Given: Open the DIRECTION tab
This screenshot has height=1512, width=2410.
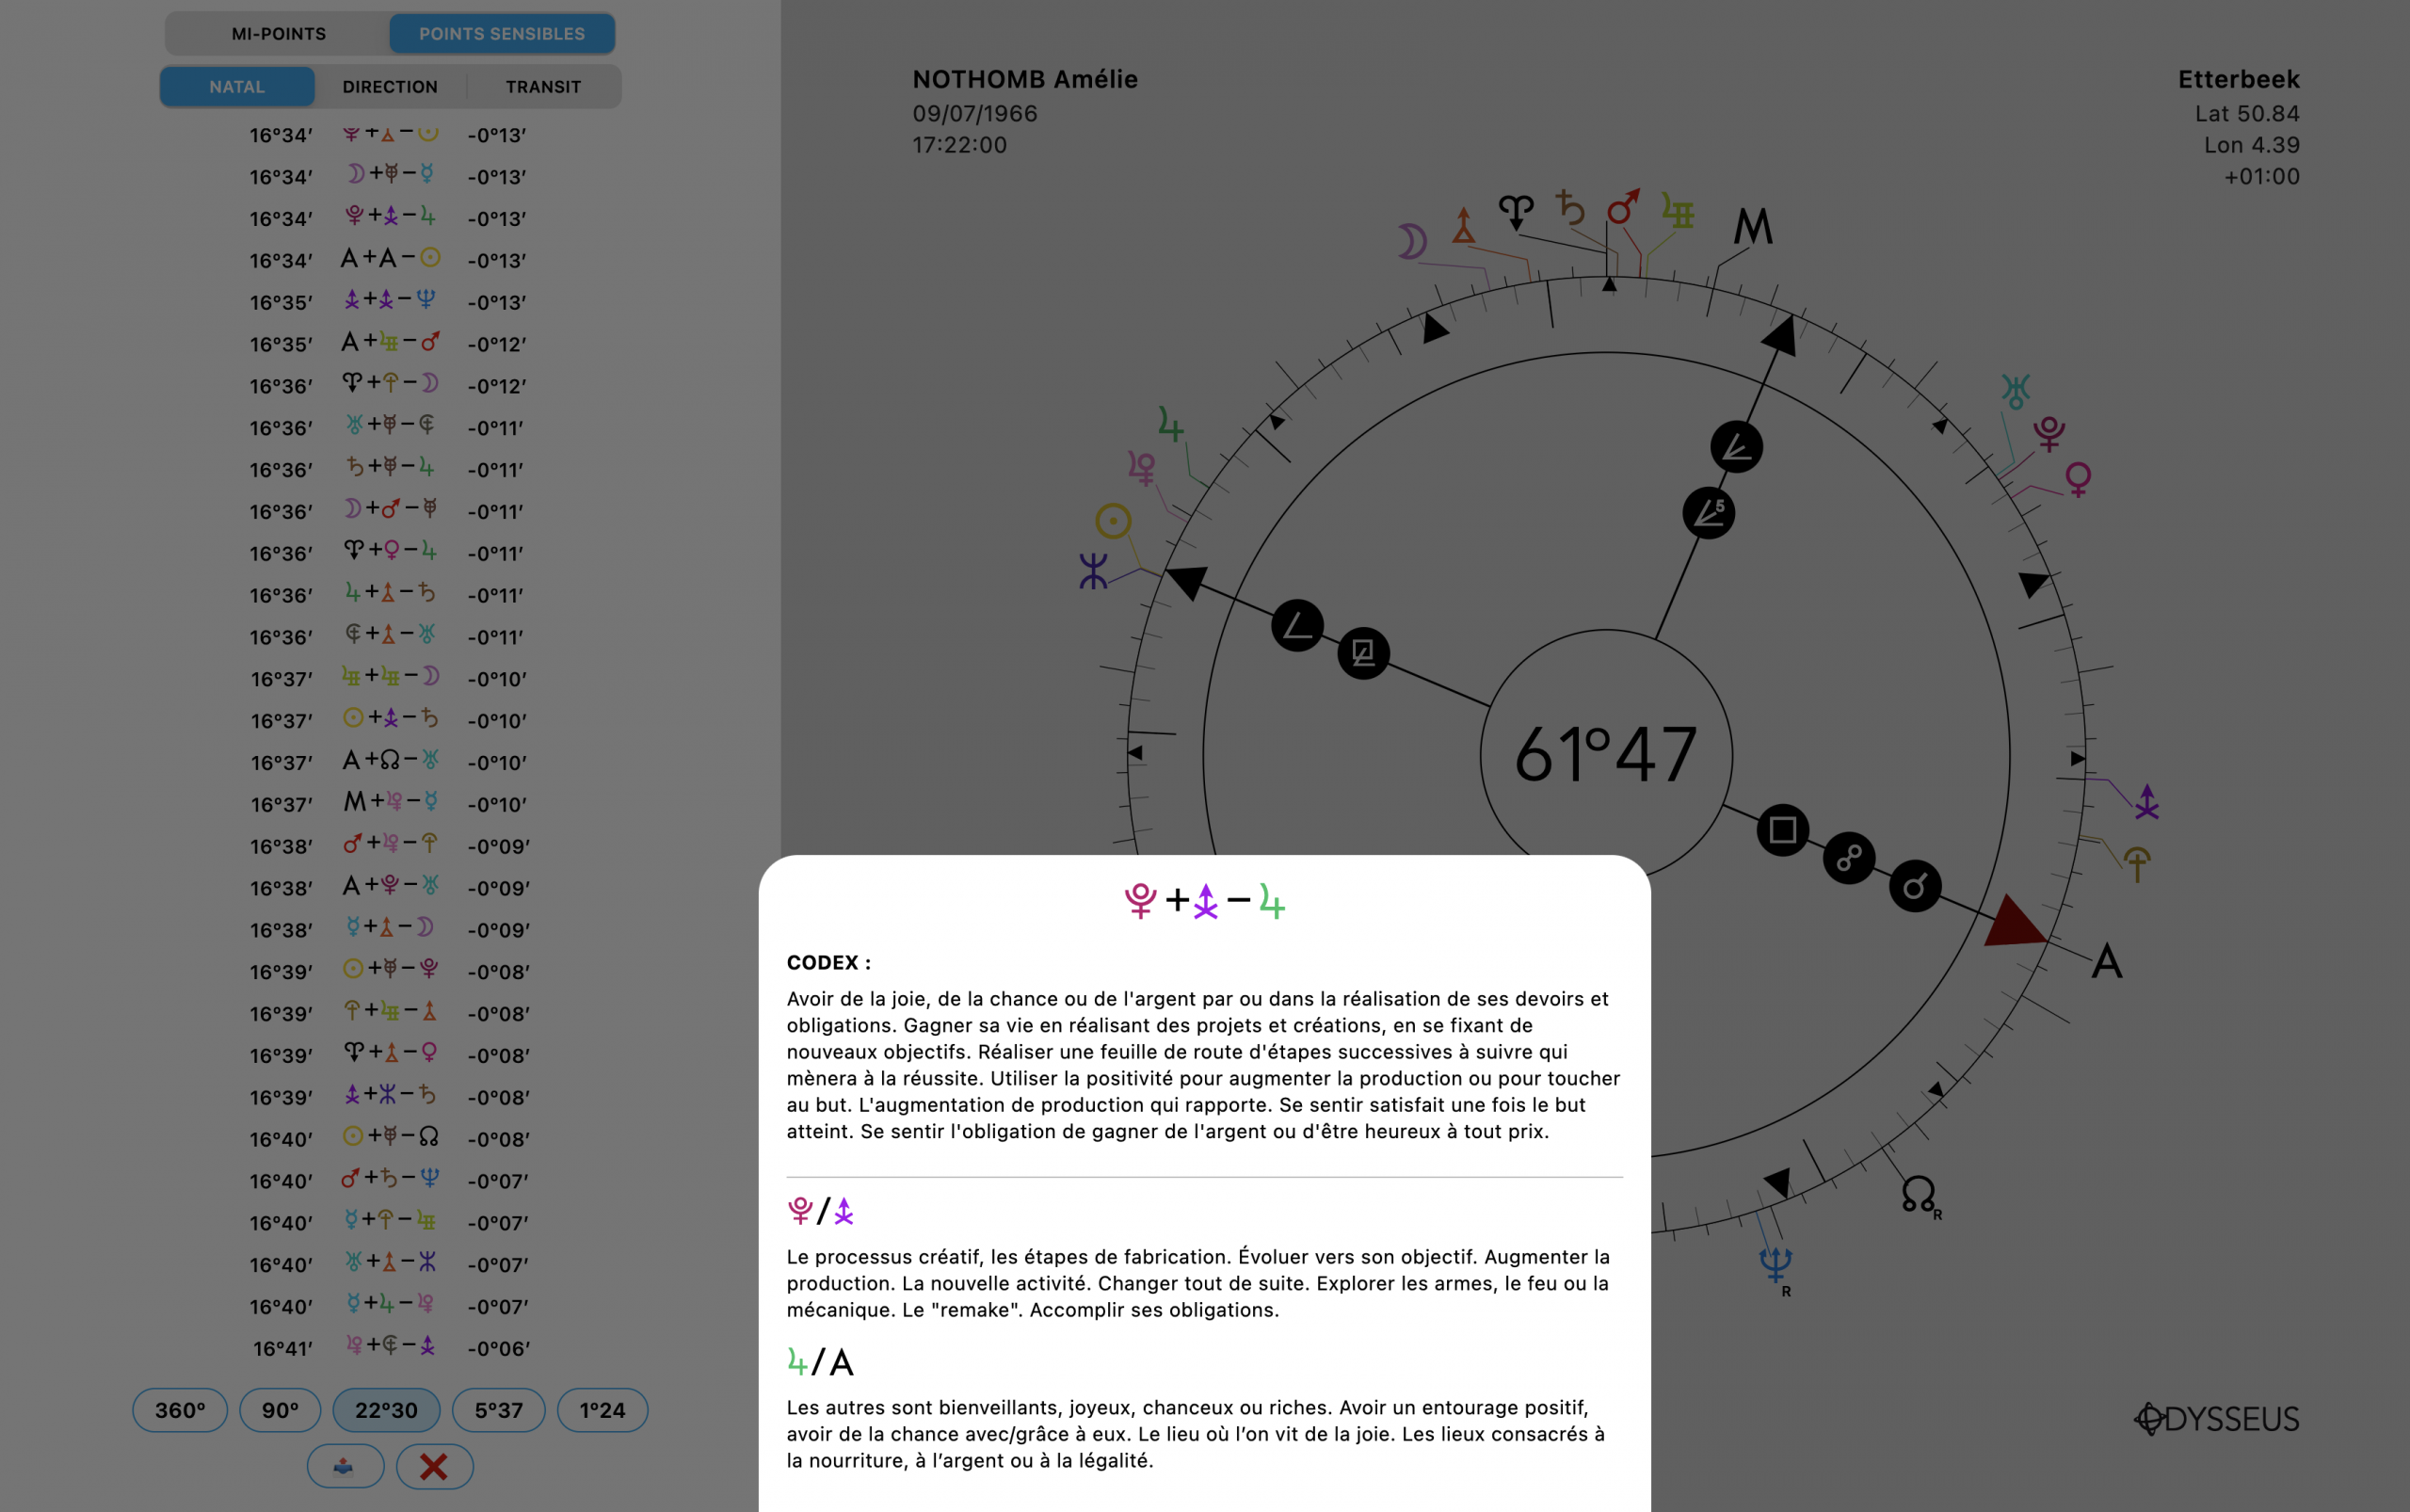Looking at the screenshot, I should [390, 87].
